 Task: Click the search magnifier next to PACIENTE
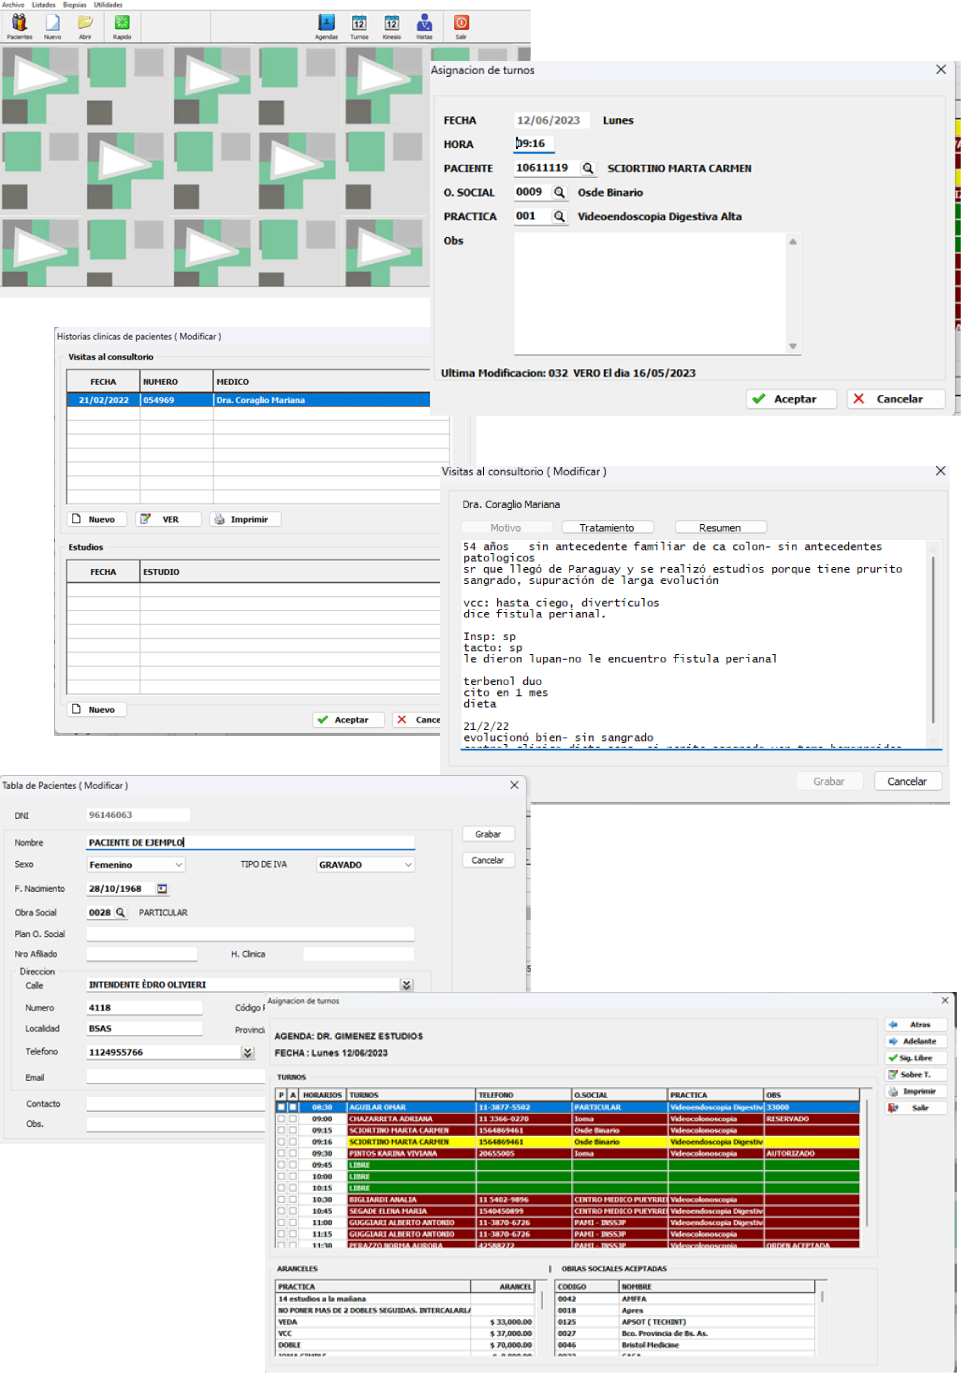tap(588, 169)
